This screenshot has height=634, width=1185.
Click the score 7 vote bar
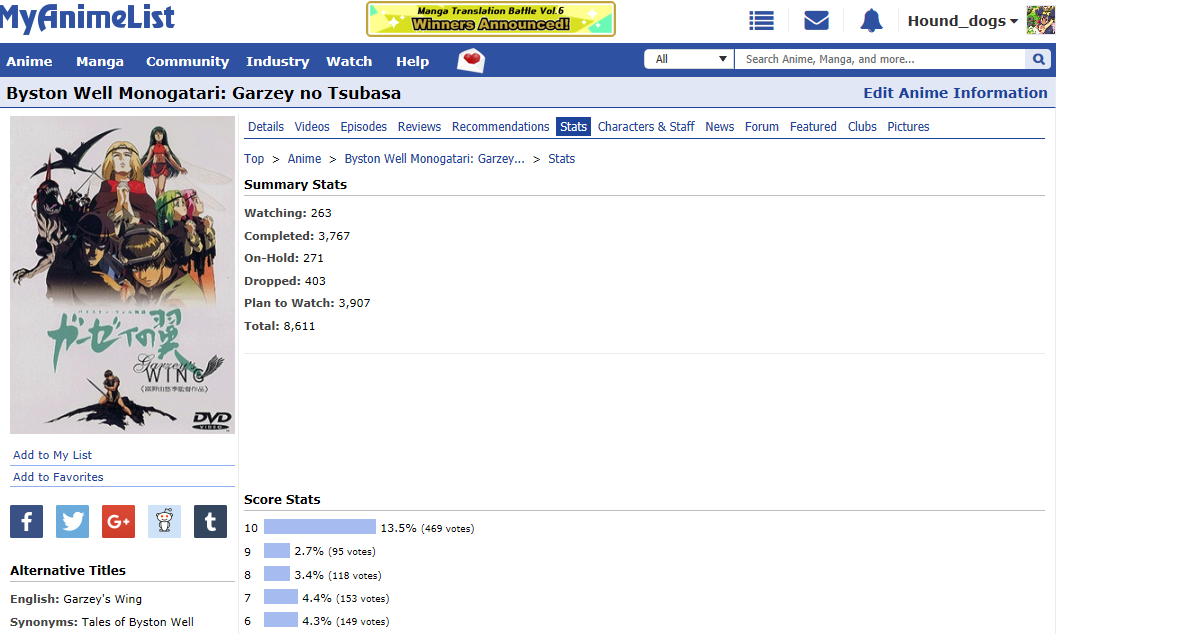pos(280,598)
